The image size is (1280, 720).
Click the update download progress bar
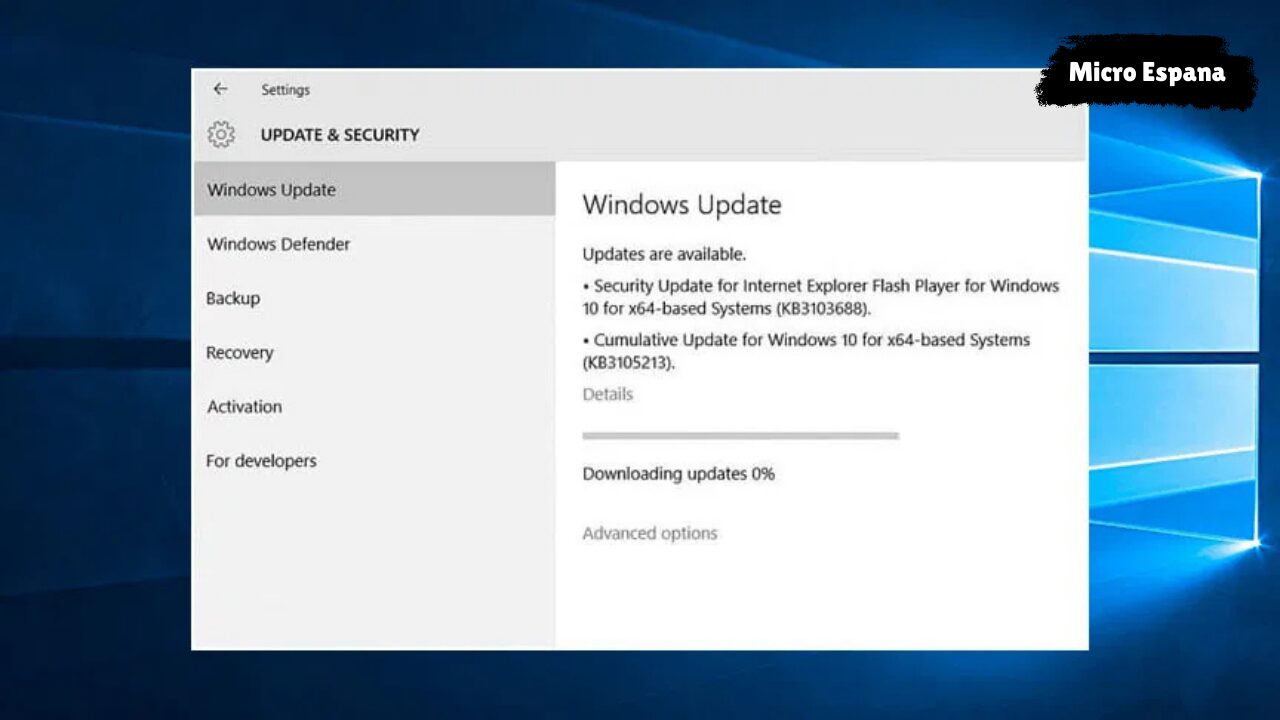740,436
